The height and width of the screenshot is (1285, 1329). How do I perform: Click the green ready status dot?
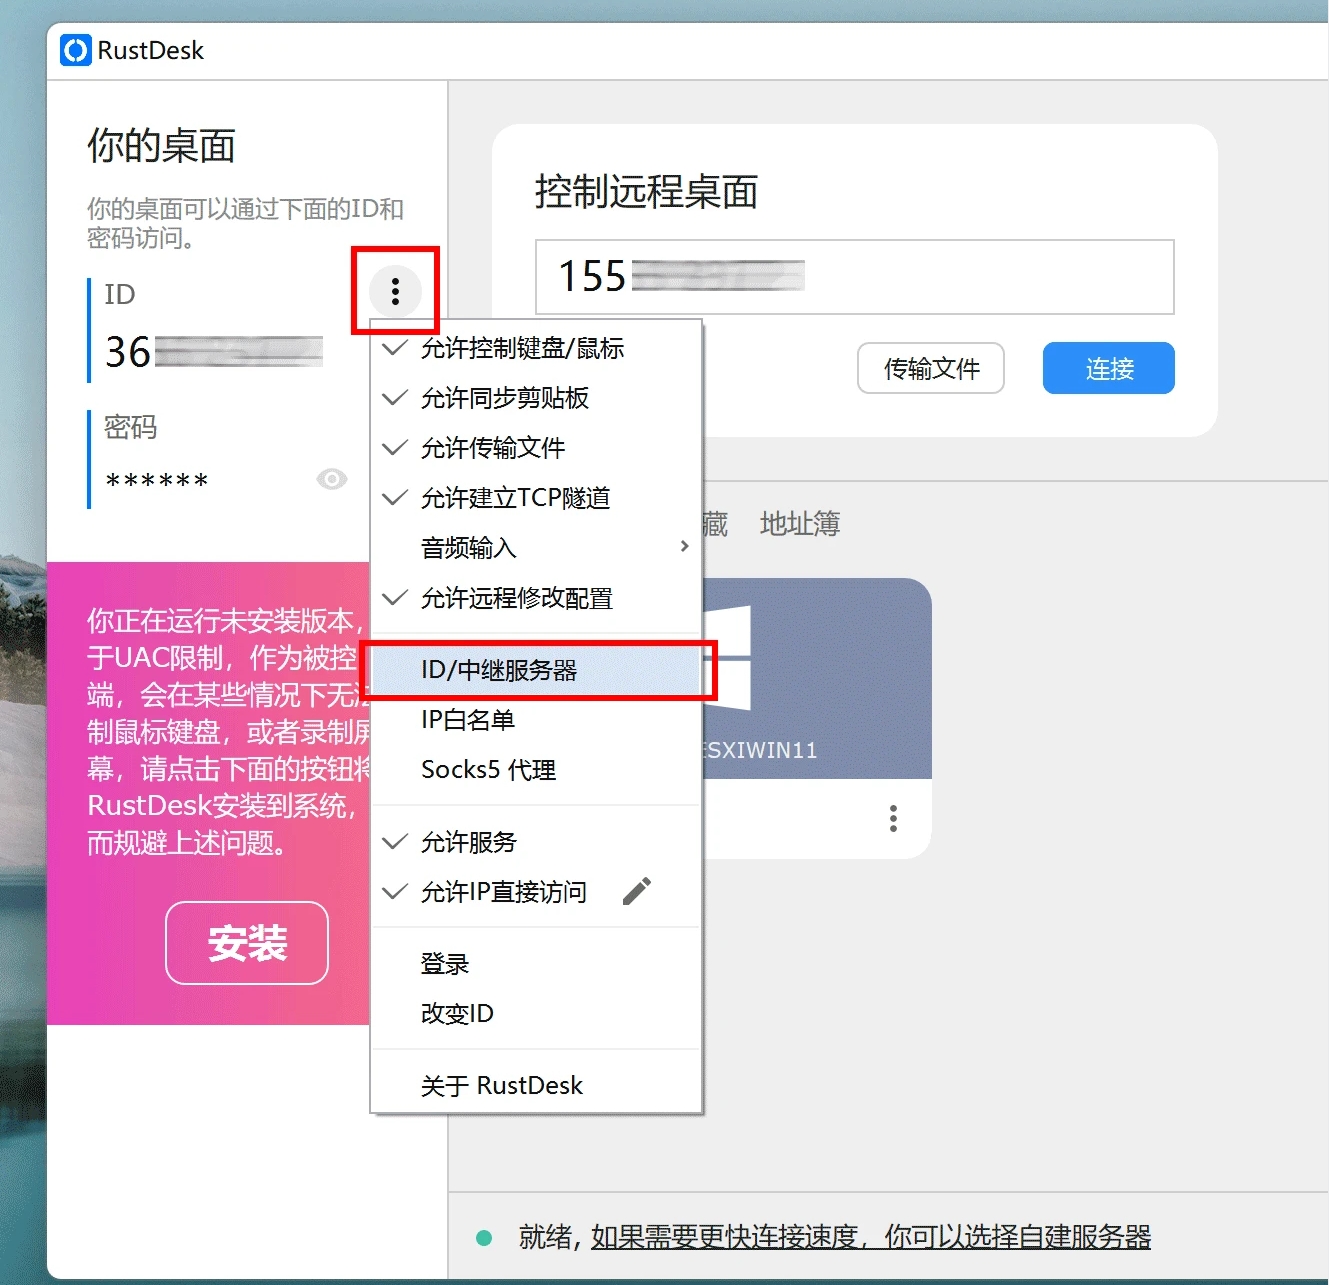point(485,1238)
